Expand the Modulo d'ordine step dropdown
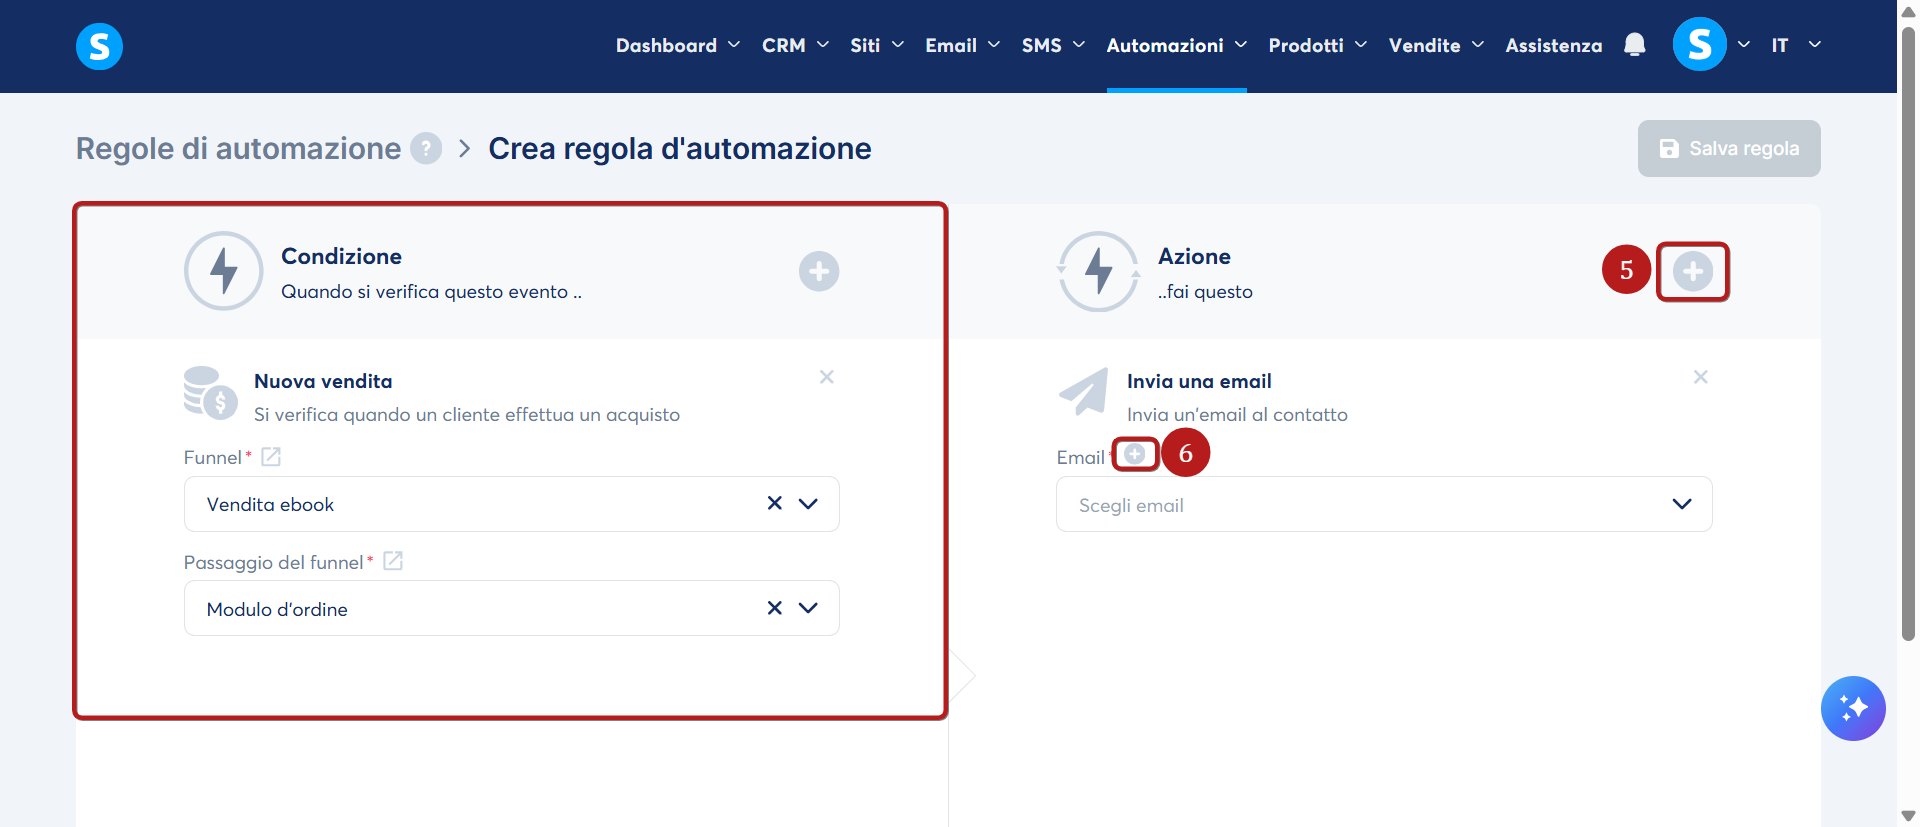This screenshot has width=1920, height=827. click(808, 608)
